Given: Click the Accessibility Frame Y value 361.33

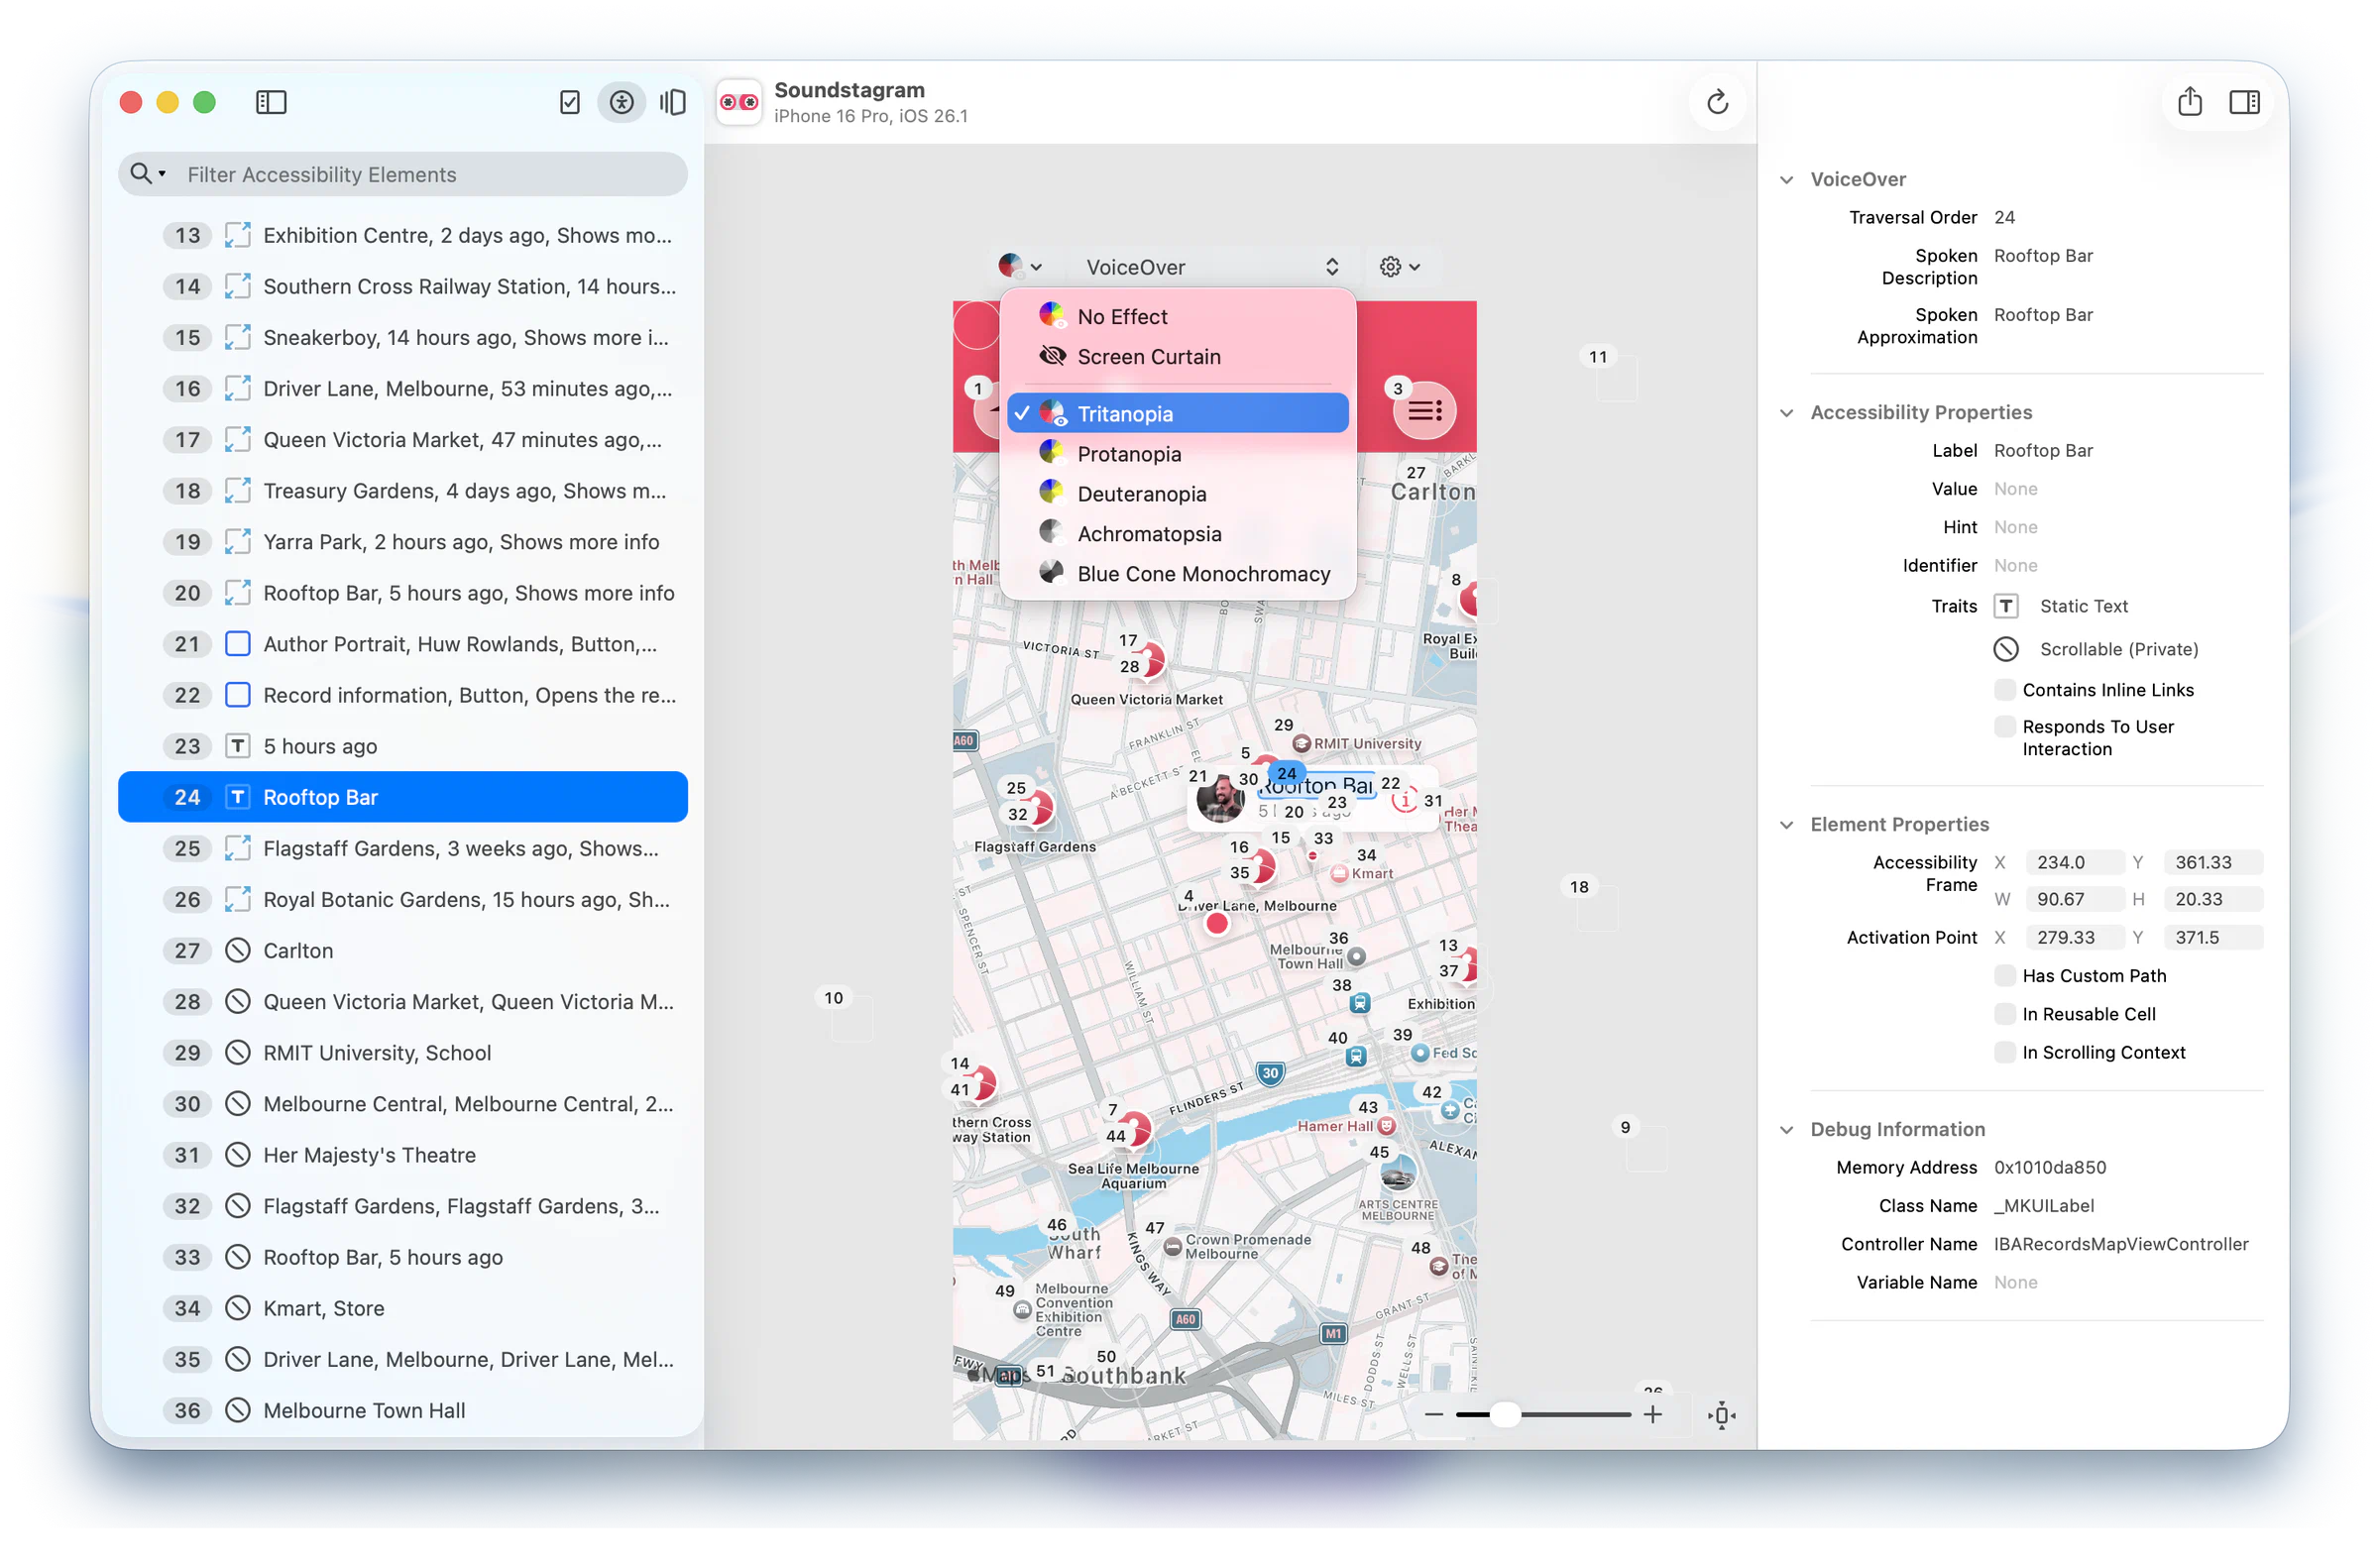Looking at the screenshot, I should point(2212,862).
